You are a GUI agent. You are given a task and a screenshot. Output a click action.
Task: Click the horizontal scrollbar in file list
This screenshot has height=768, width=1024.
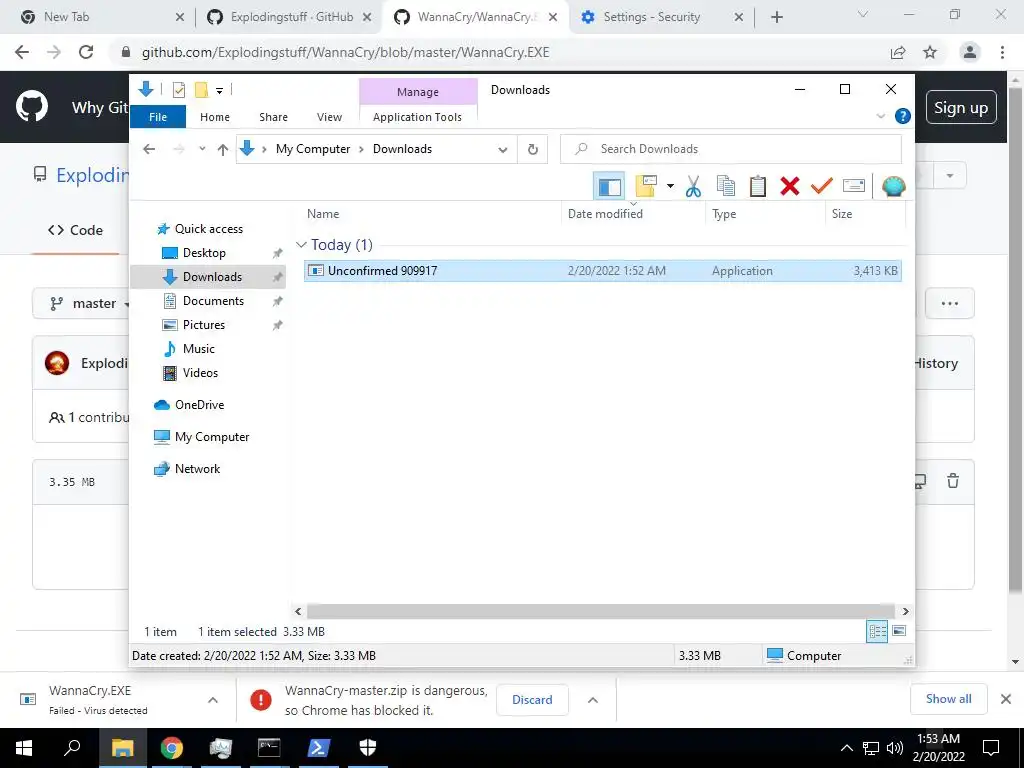click(601, 612)
